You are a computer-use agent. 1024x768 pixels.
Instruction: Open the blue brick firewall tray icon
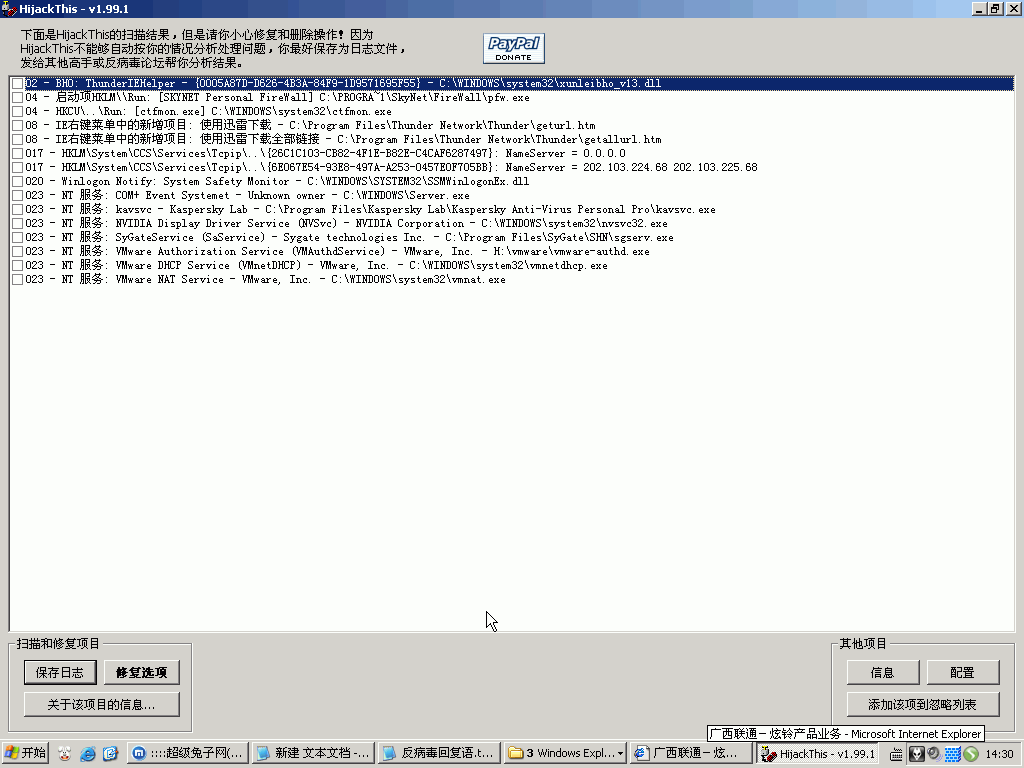(x=952, y=754)
